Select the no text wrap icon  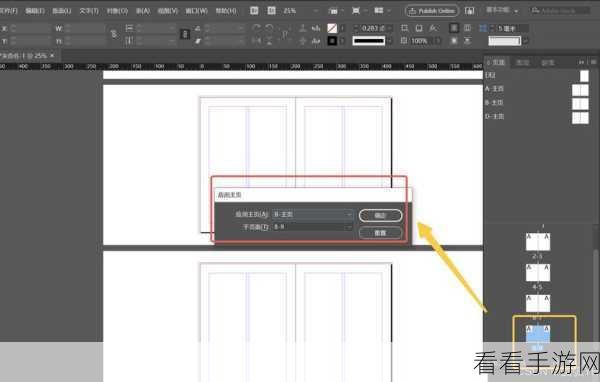pyautogui.click(x=454, y=28)
